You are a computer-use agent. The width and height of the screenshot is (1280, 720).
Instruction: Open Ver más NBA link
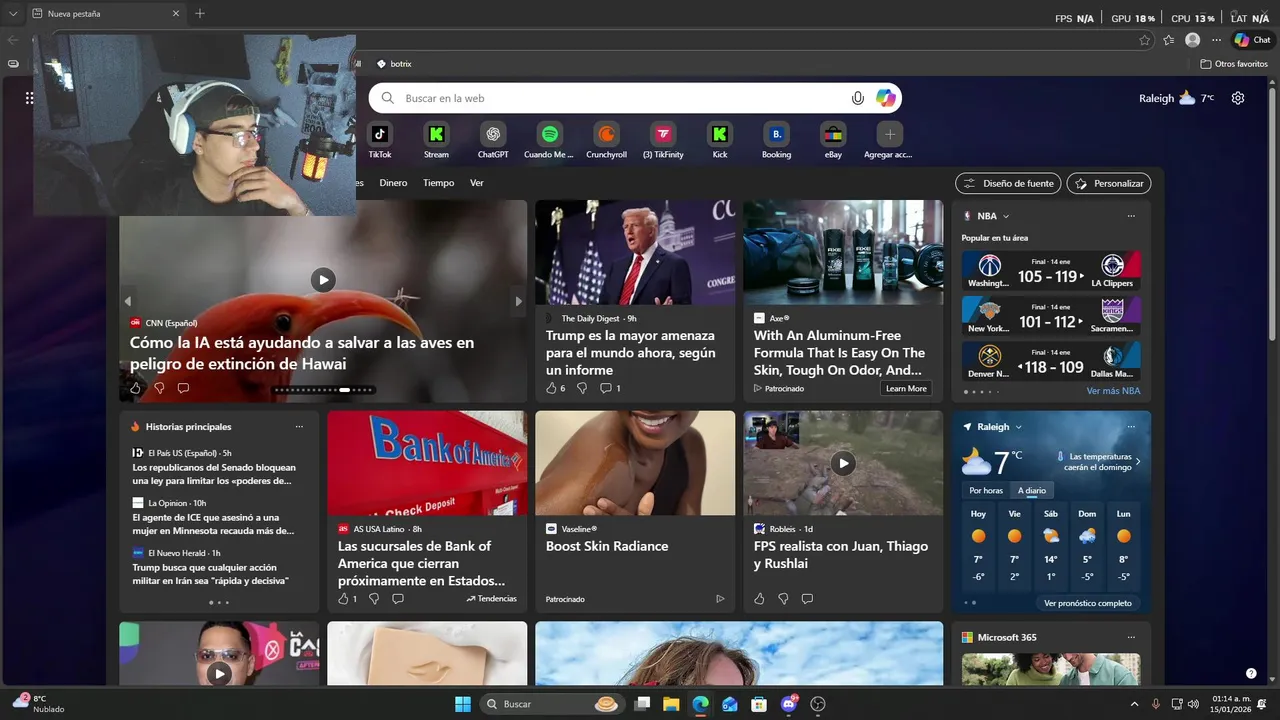[x=1113, y=391]
